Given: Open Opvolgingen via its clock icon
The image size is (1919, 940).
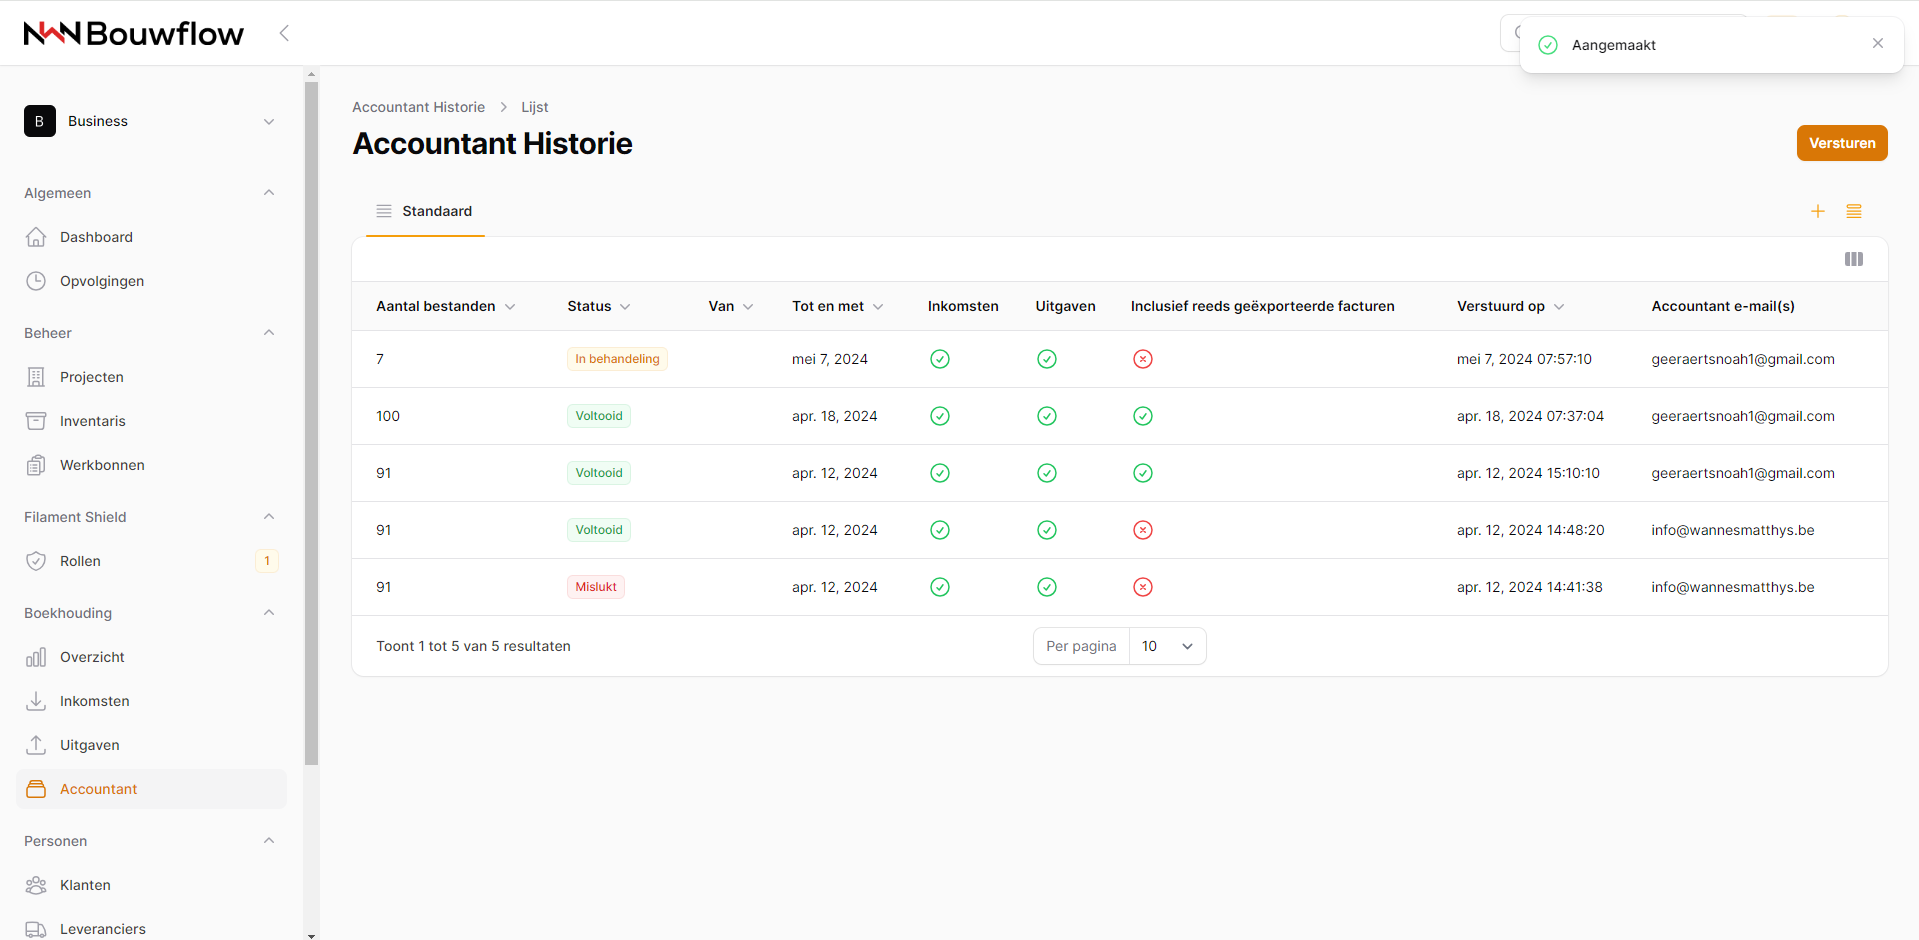Looking at the screenshot, I should (x=36, y=281).
